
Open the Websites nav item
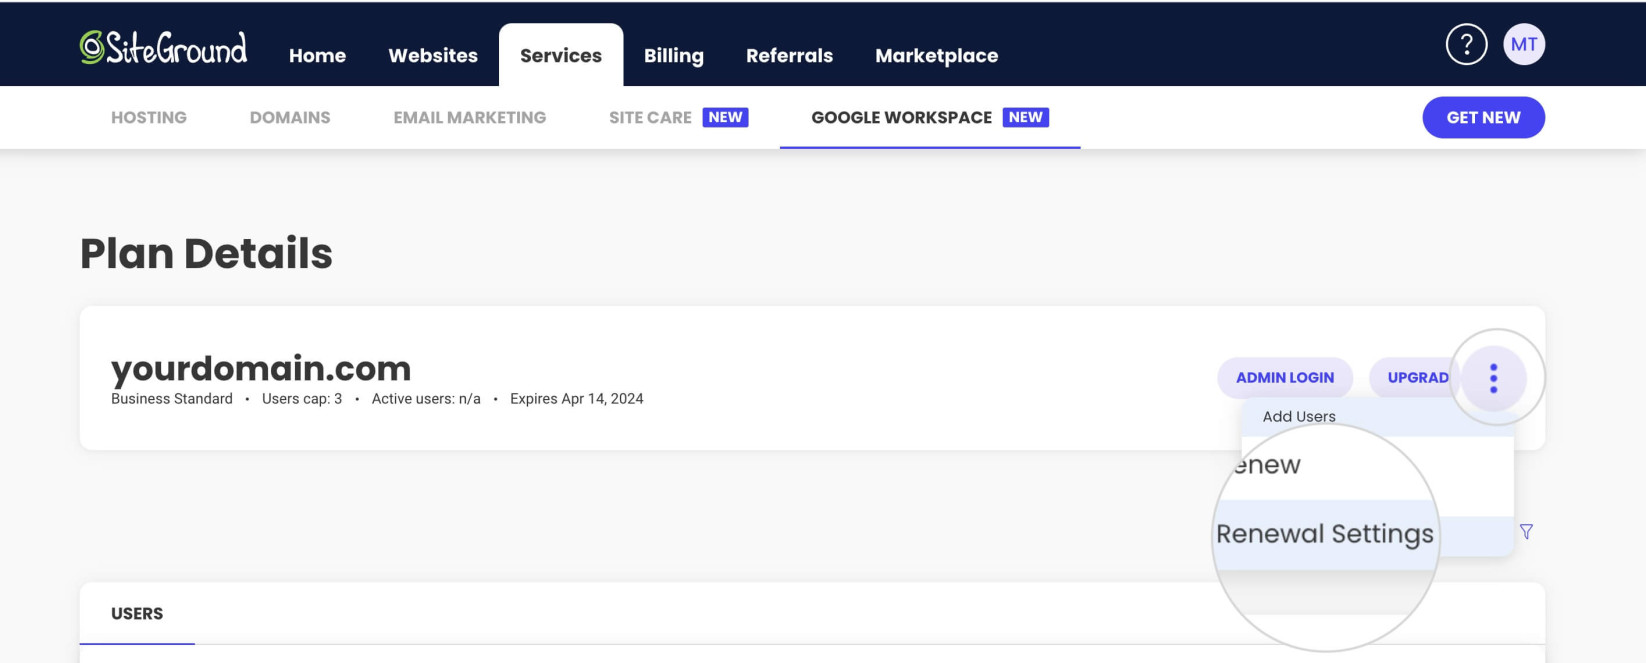433,56
